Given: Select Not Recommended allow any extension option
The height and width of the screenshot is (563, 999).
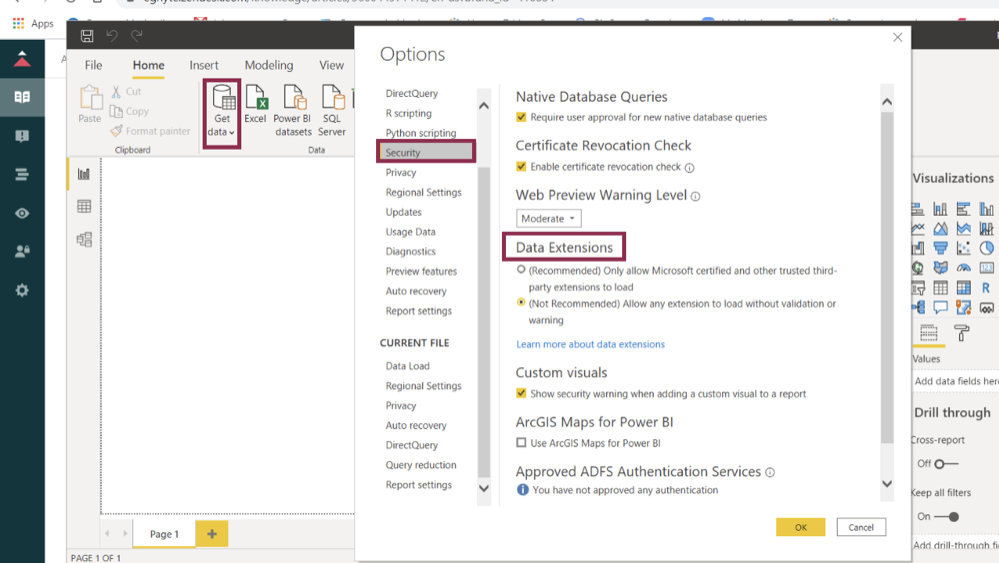Looking at the screenshot, I should 521,303.
